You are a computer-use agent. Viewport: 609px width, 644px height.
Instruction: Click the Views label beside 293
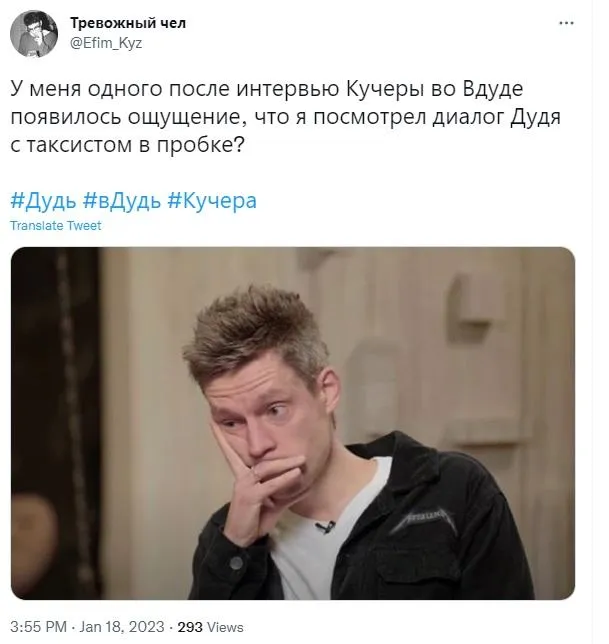(225, 627)
